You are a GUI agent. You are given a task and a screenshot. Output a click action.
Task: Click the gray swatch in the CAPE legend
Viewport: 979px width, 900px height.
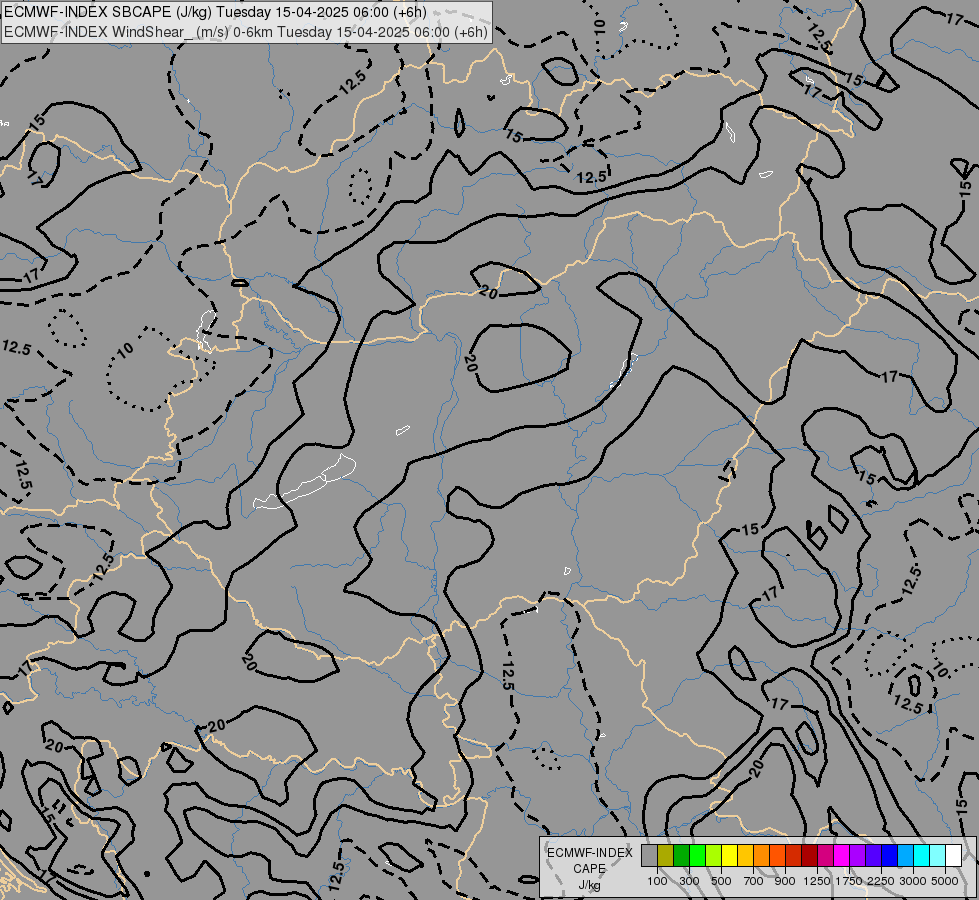point(649,855)
